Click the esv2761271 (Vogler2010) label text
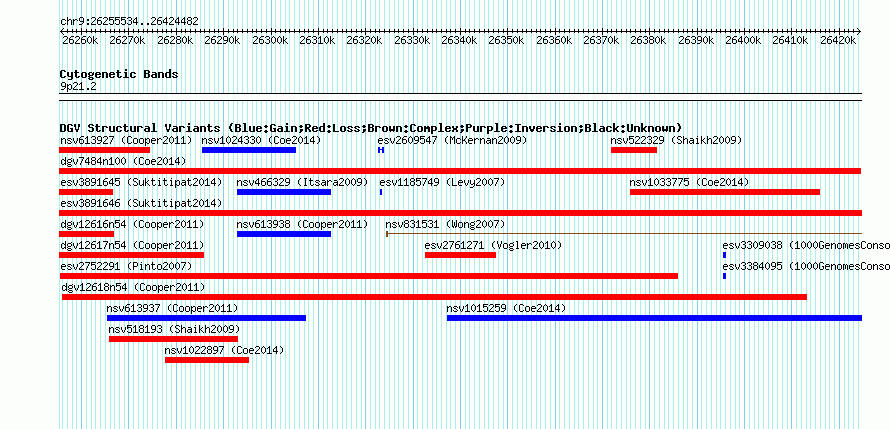Viewport: 890px width, 429px height. click(x=493, y=245)
